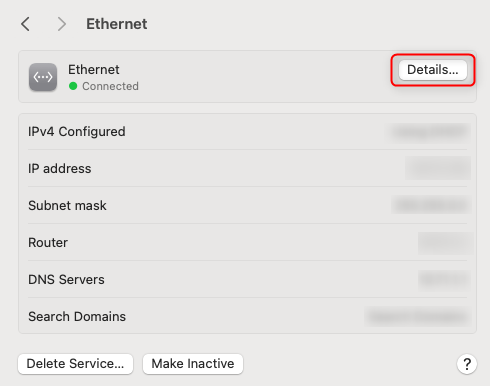Viewport: 490px width, 386px height.
Task: Select the DNS Servers row label
Action: [66, 280]
